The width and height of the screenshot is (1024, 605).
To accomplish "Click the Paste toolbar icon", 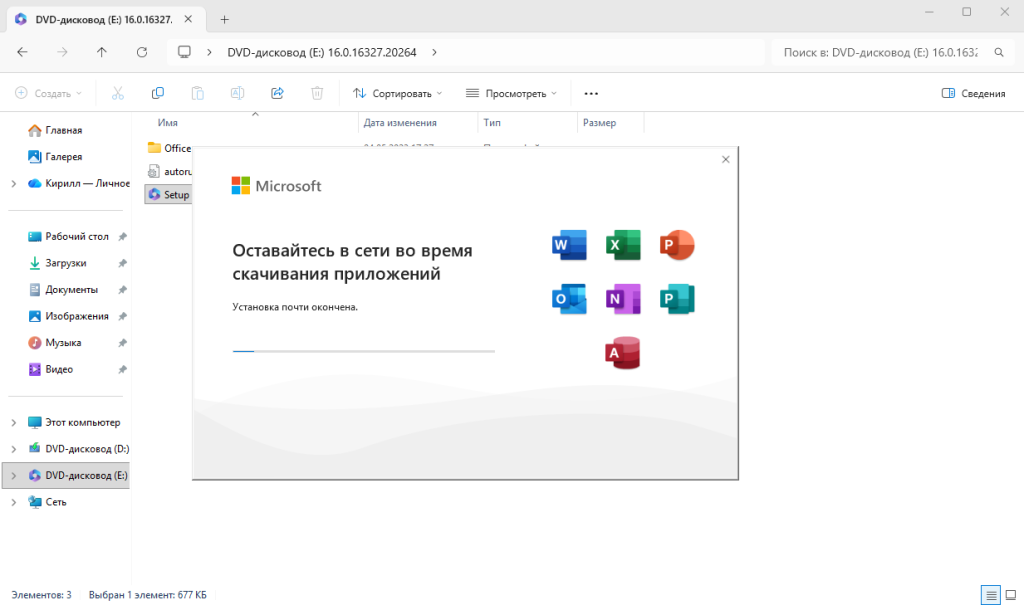I will (197, 93).
